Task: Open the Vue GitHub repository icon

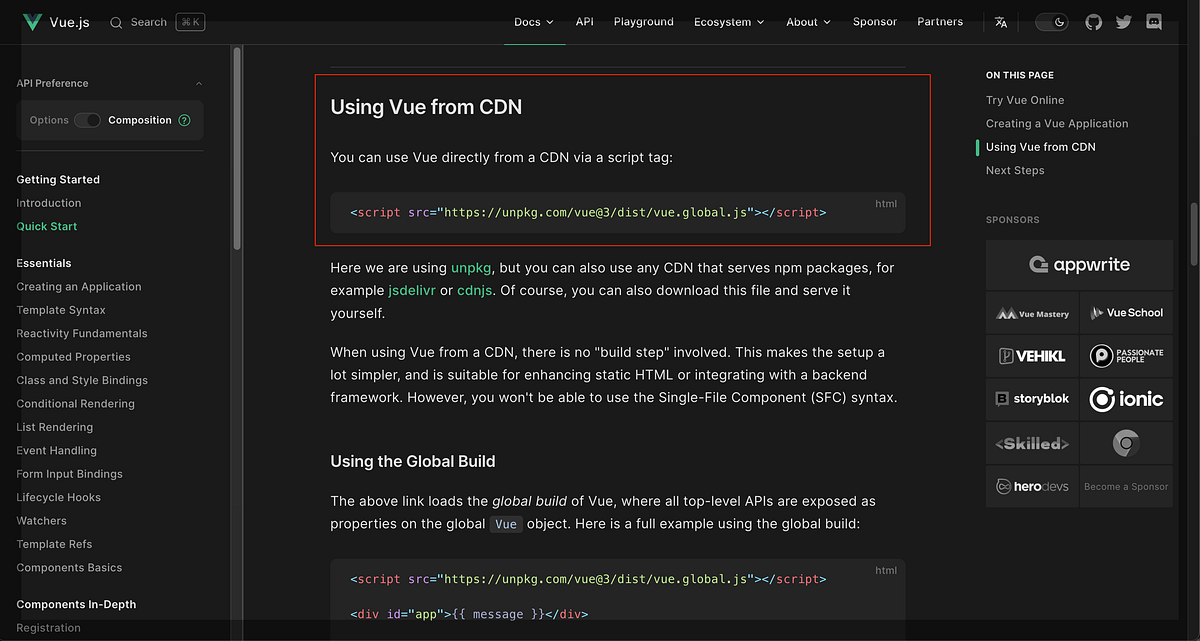Action: pyautogui.click(x=1092, y=21)
